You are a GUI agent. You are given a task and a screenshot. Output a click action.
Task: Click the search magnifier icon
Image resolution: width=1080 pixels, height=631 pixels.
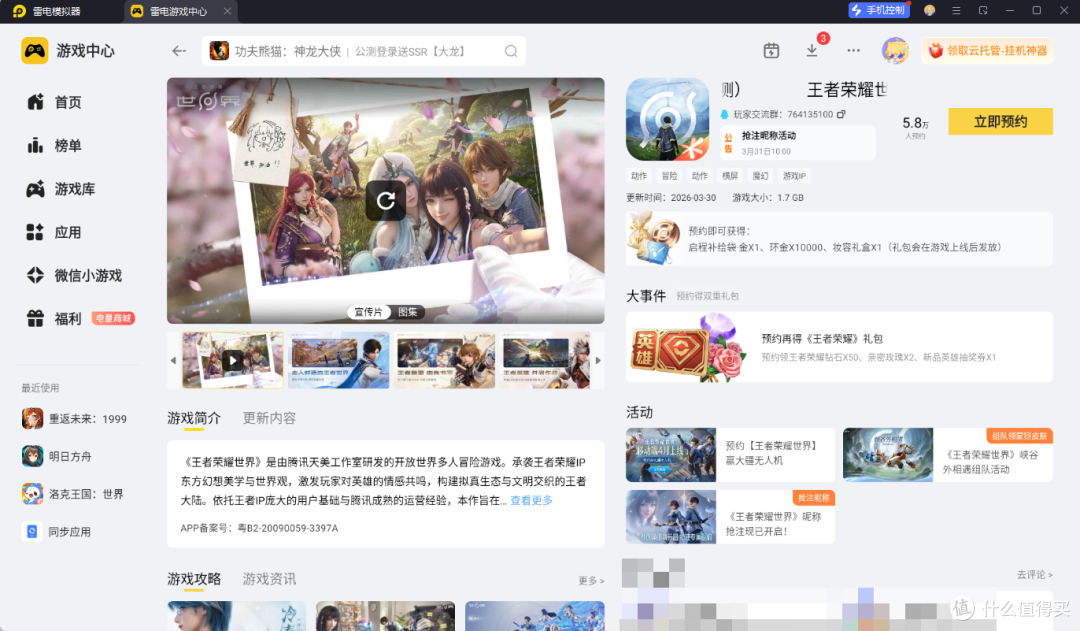pyautogui.click(x=510, y=51)
